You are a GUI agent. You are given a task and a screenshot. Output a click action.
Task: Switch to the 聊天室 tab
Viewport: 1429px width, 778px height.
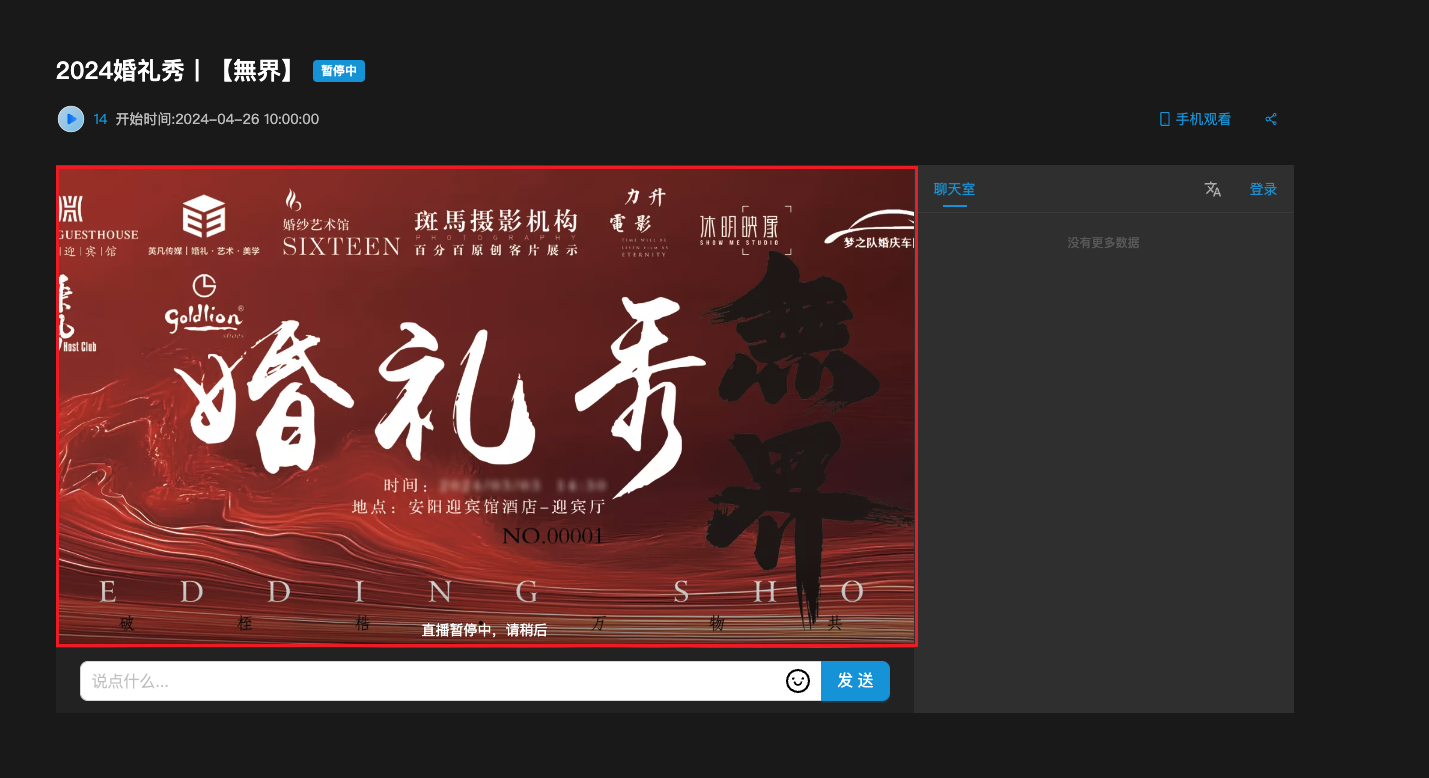(x=954, y=189)
